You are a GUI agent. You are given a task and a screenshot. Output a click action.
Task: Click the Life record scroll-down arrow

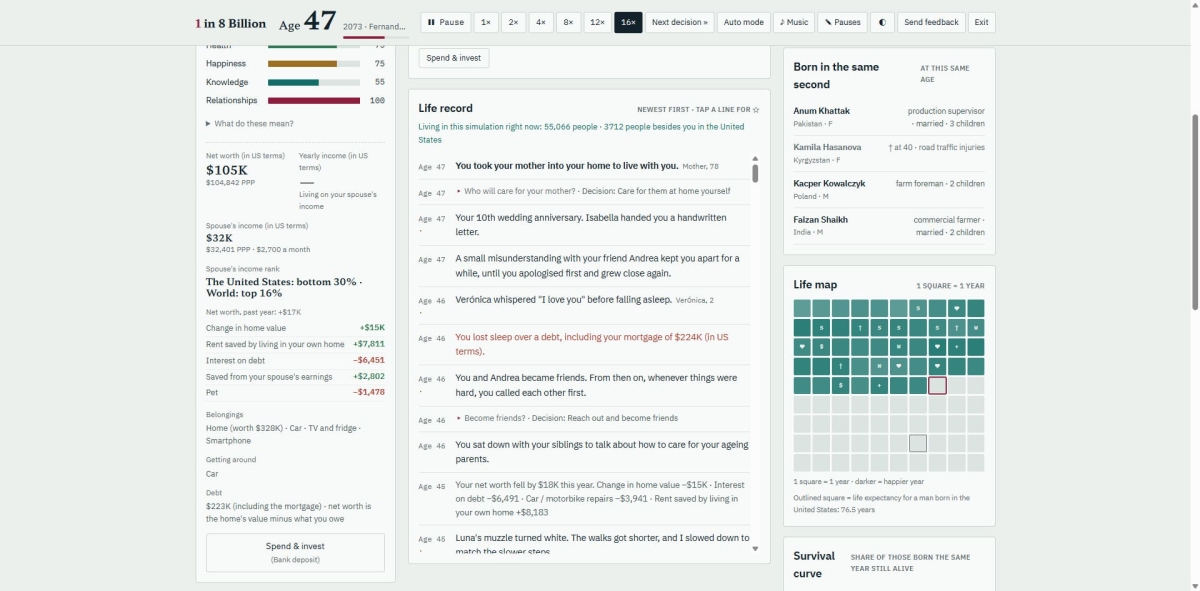click(x=755, y=548)
